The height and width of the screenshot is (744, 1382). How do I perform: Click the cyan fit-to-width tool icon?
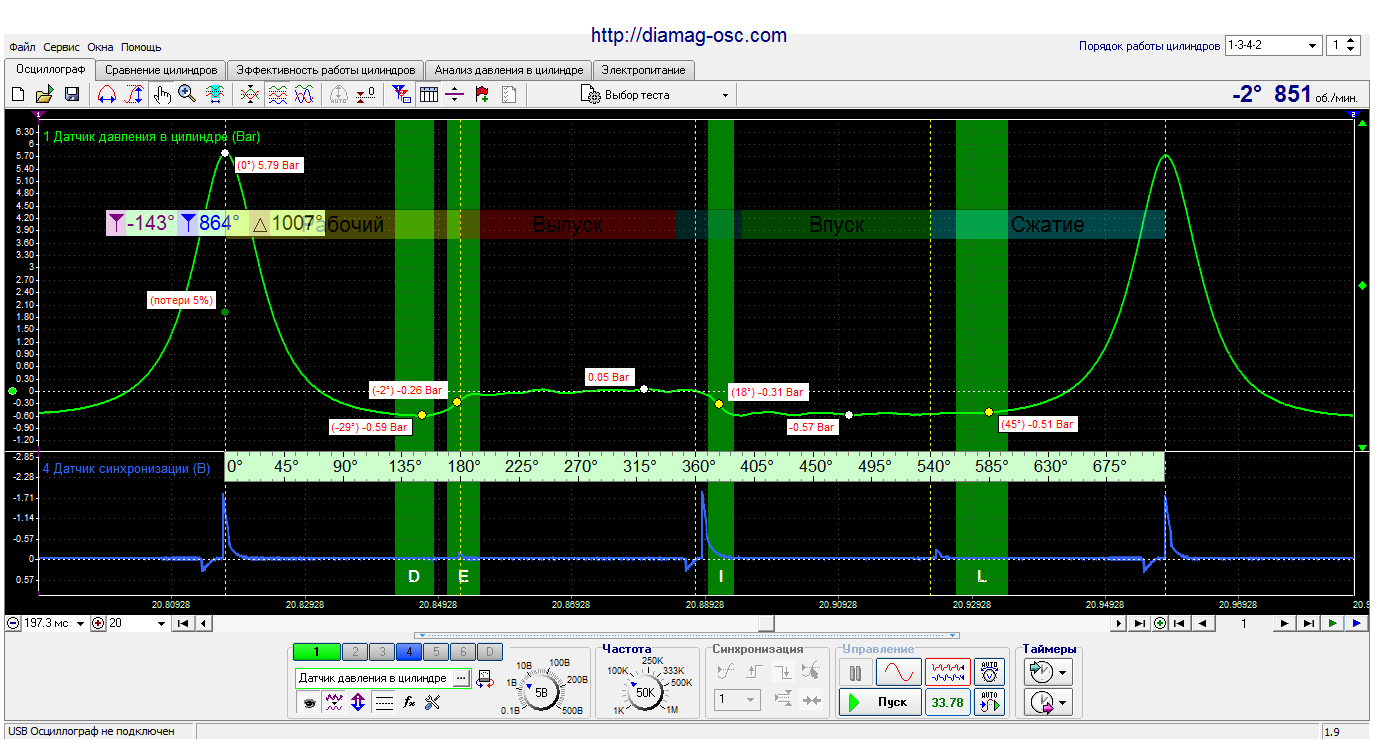[214, 95]
